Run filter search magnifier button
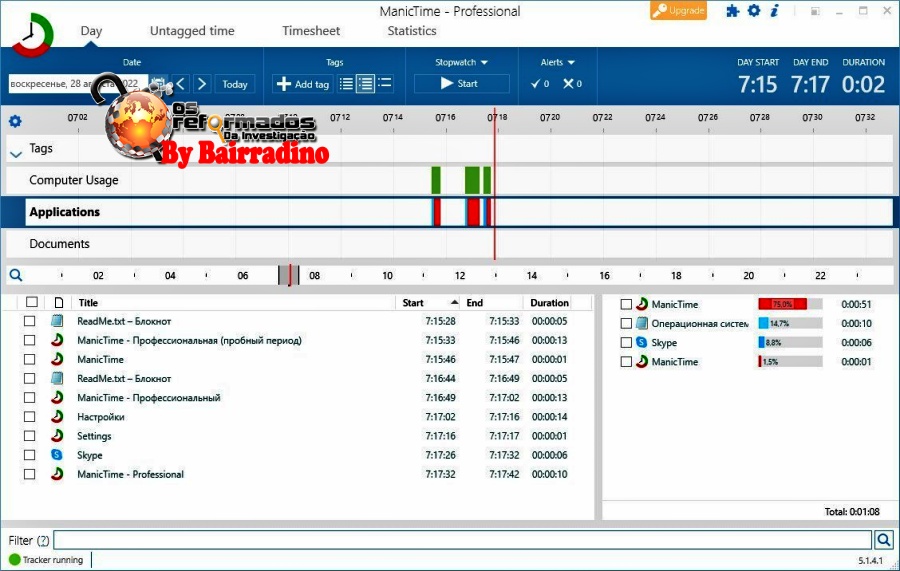 pos(884,539)
